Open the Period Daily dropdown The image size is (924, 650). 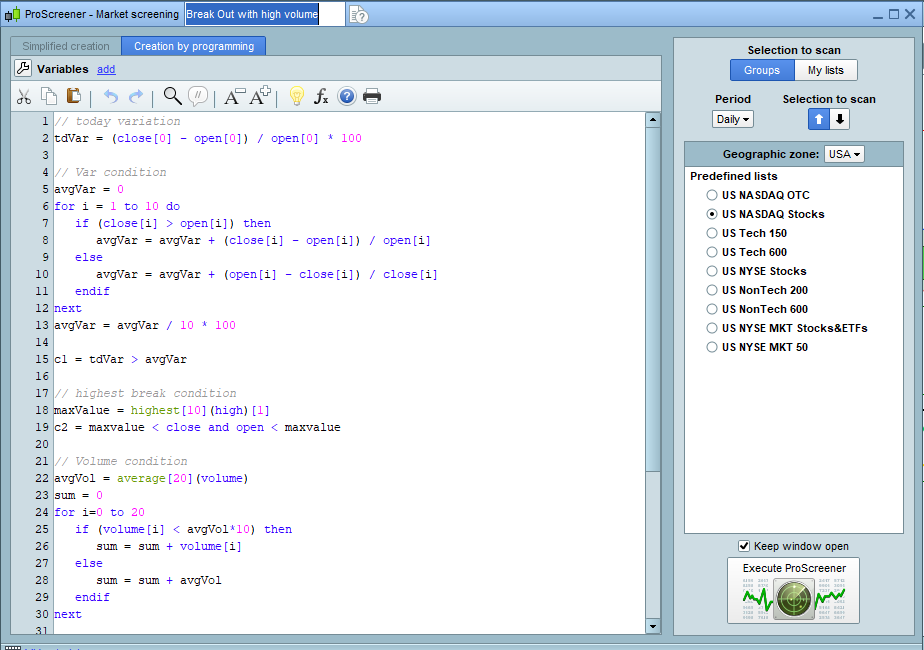tap(732, 119)
